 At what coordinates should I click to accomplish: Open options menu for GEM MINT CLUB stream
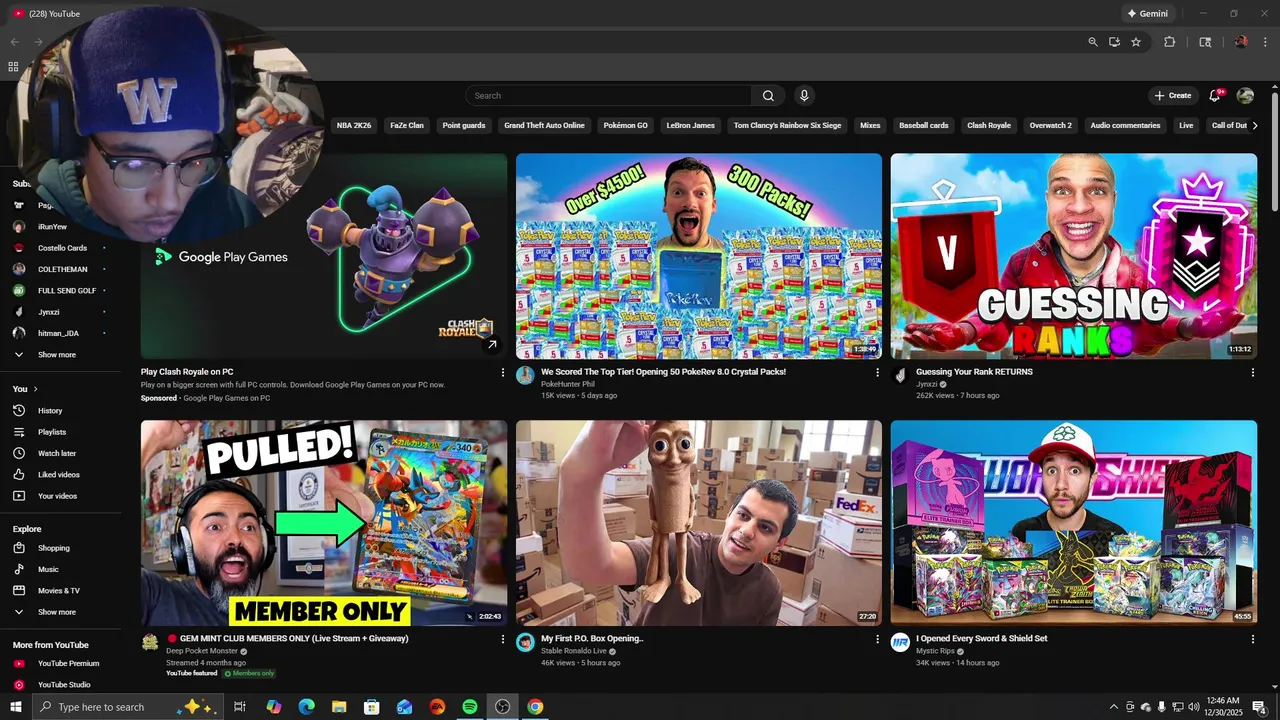[503, 639]
